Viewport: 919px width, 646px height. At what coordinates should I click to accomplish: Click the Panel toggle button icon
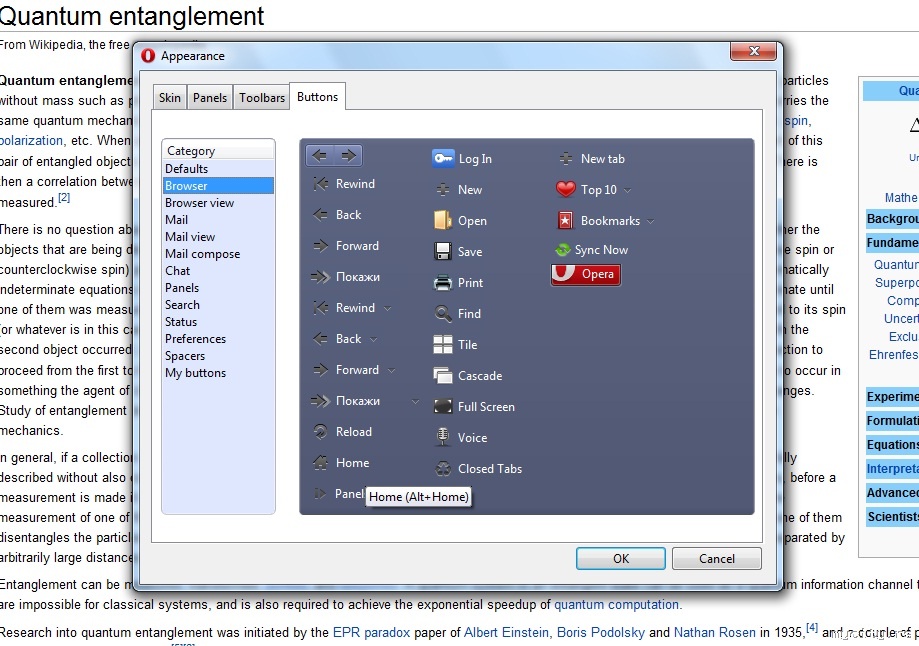coord(320,494)
